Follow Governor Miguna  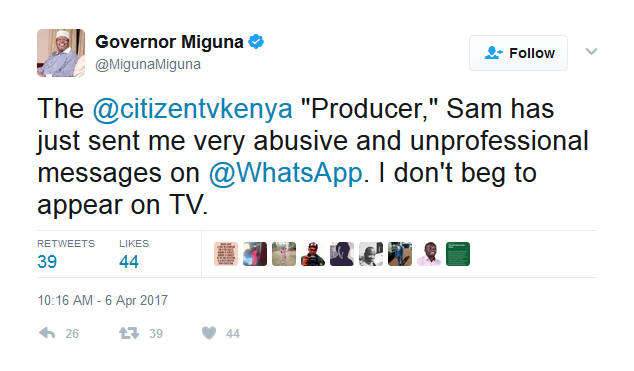click(518, 53)
